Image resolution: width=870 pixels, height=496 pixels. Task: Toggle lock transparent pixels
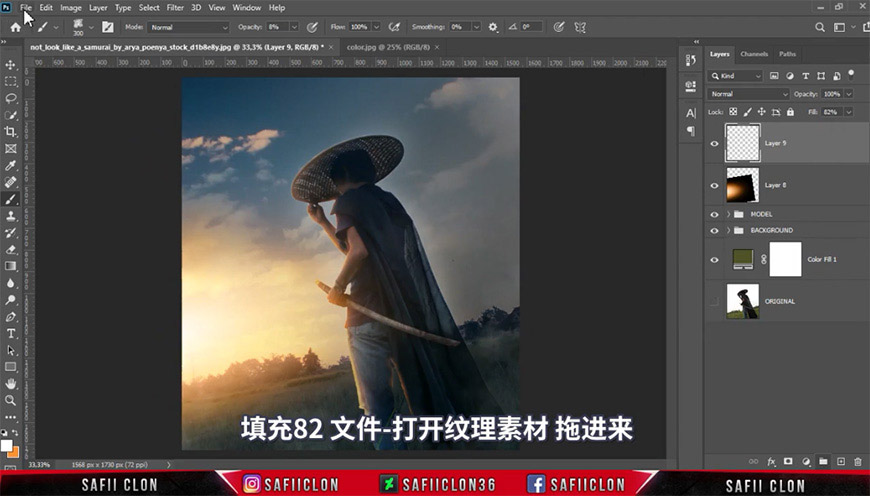[733, 112]
